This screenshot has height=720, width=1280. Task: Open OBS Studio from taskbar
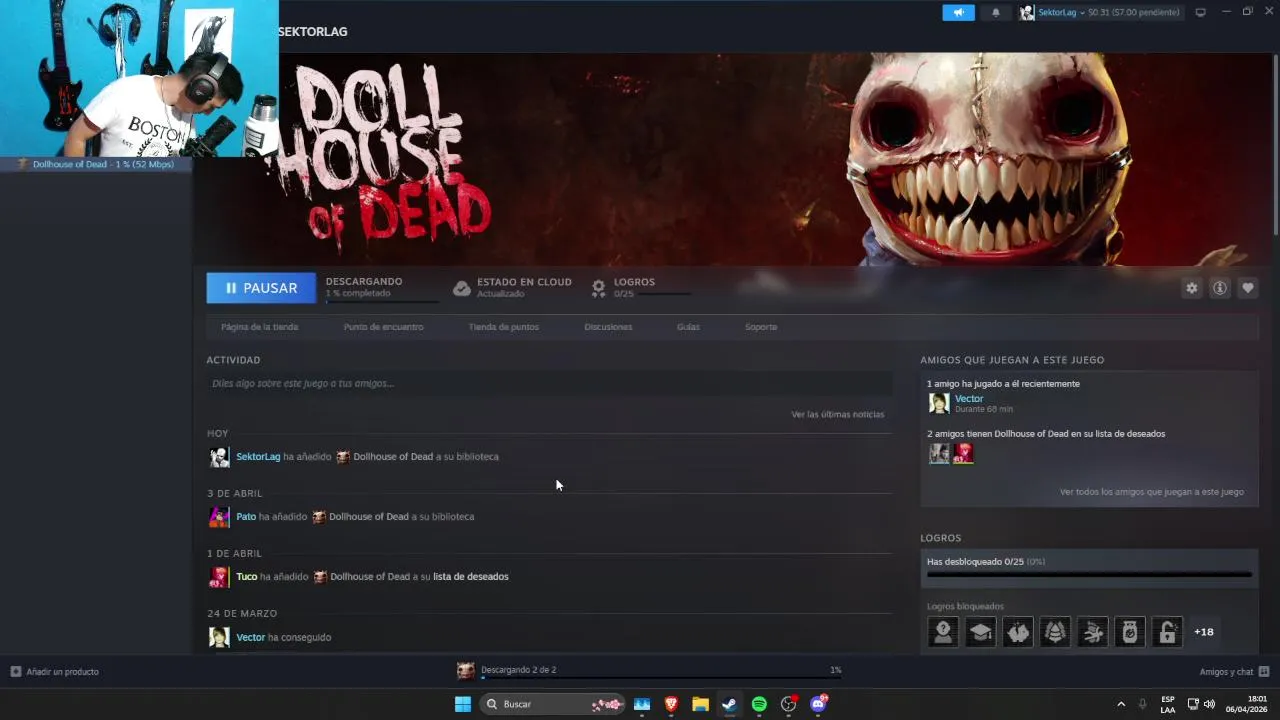(x=788, y=704)
